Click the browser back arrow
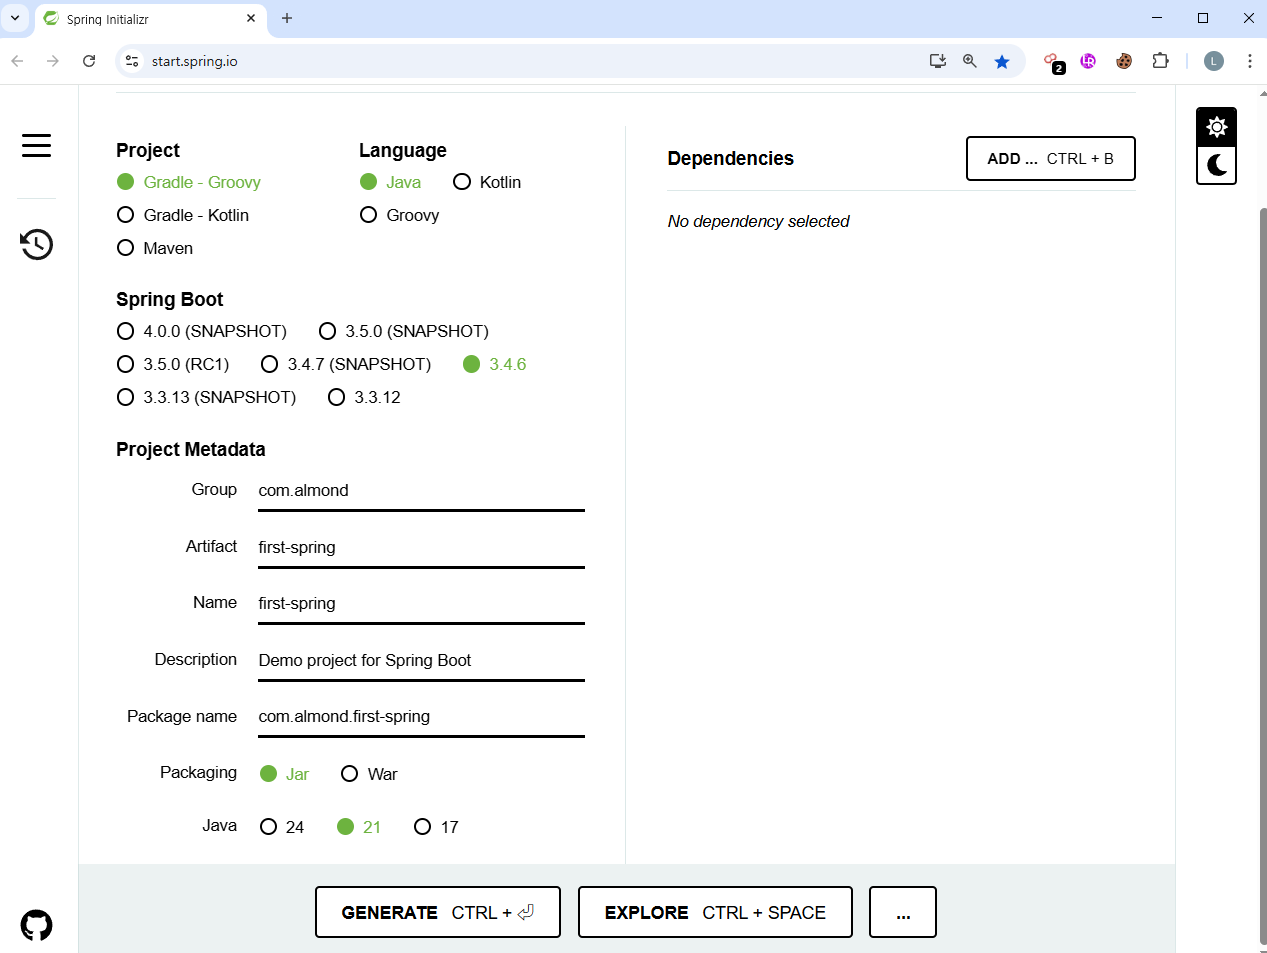This screenshot has width=1267, height=953. [x=17, y=61]
